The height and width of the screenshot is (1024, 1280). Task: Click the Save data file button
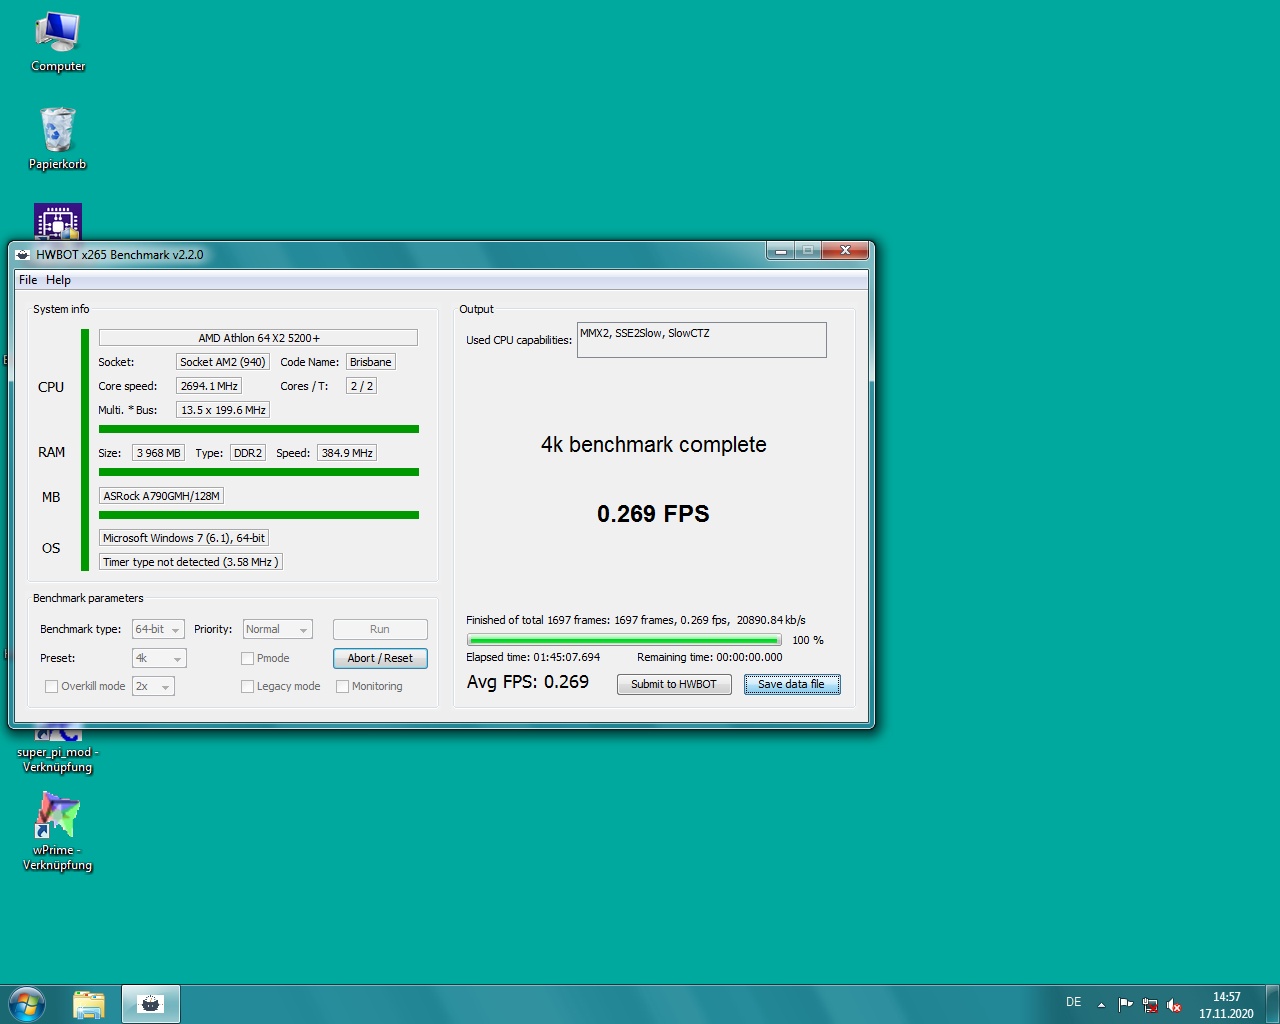click(x=792, y=684)
